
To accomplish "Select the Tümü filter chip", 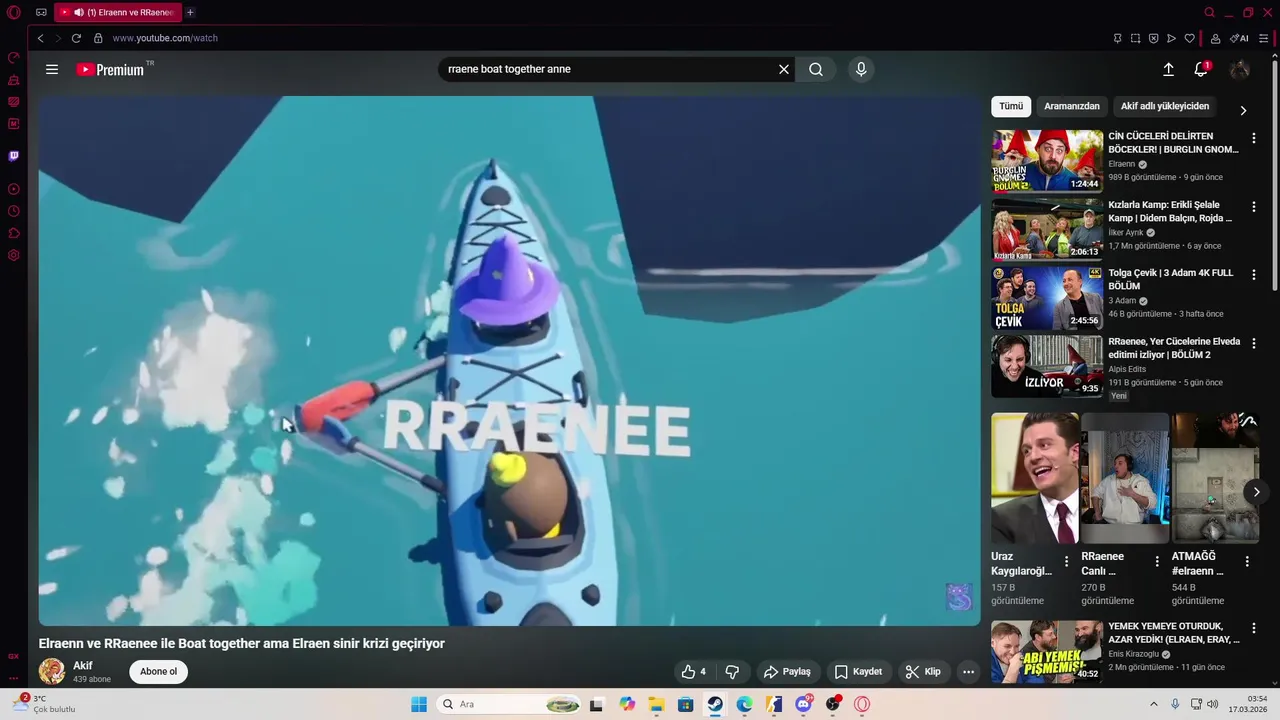I will (x=1011, y=106).
